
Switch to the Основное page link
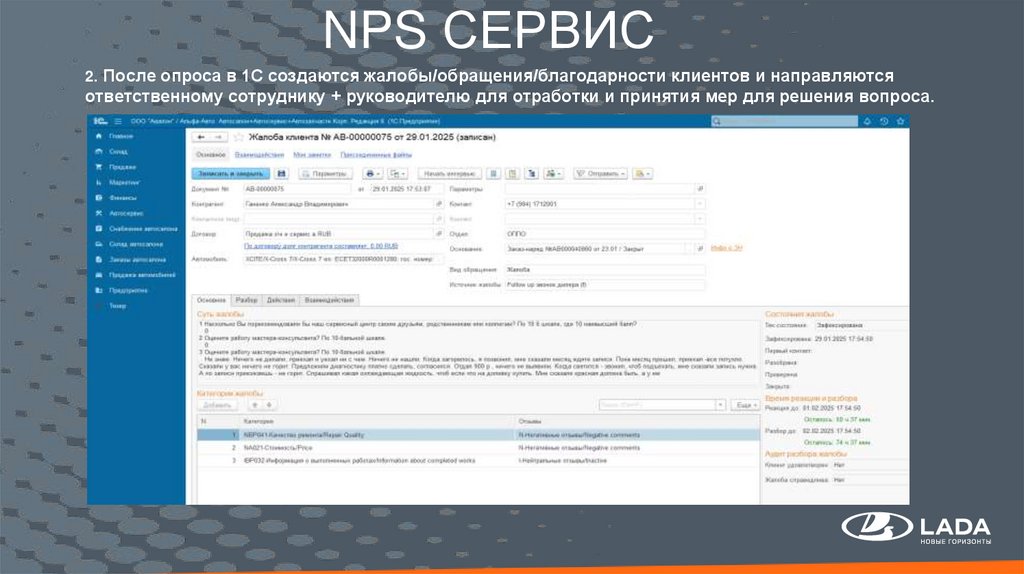coord(210,155)
